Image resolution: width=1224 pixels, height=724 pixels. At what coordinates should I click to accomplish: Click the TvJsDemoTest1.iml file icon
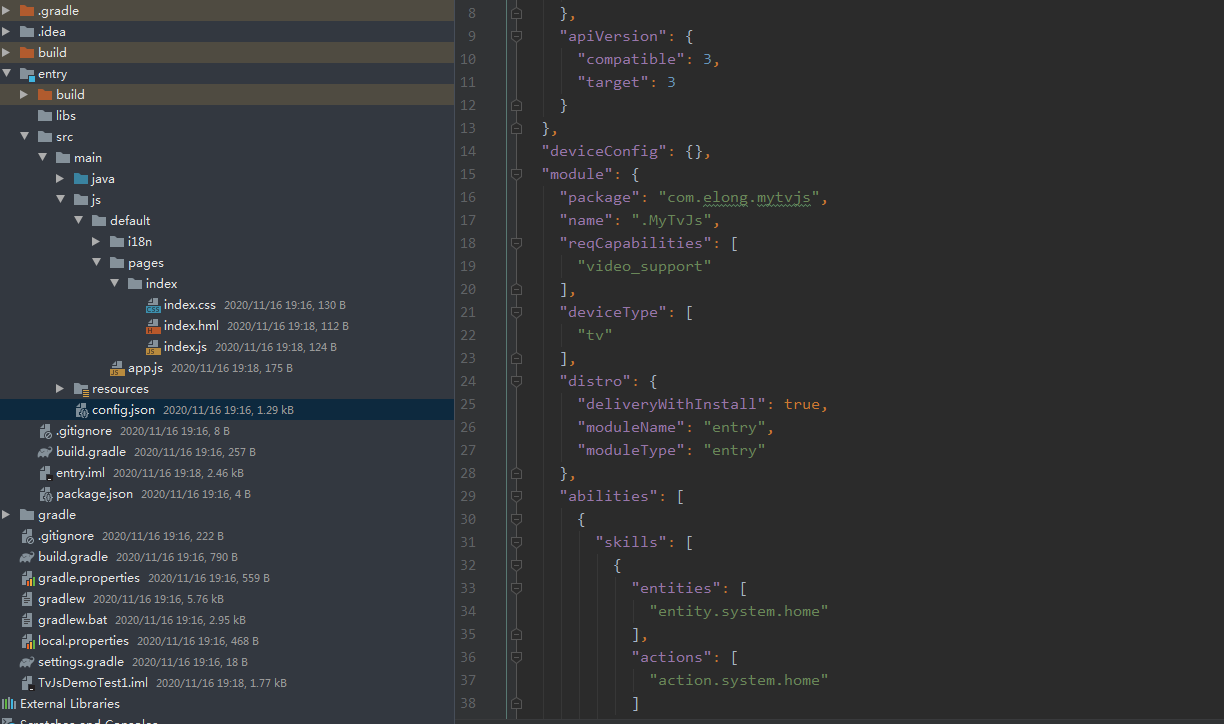(x=27, y=683)
